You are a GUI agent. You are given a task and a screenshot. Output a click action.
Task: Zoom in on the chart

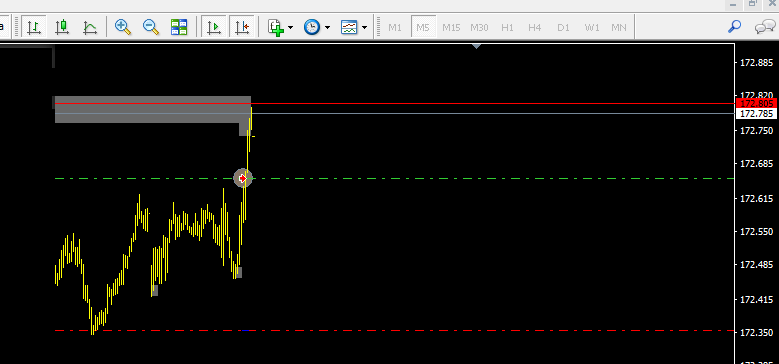[x=123, y=27]
